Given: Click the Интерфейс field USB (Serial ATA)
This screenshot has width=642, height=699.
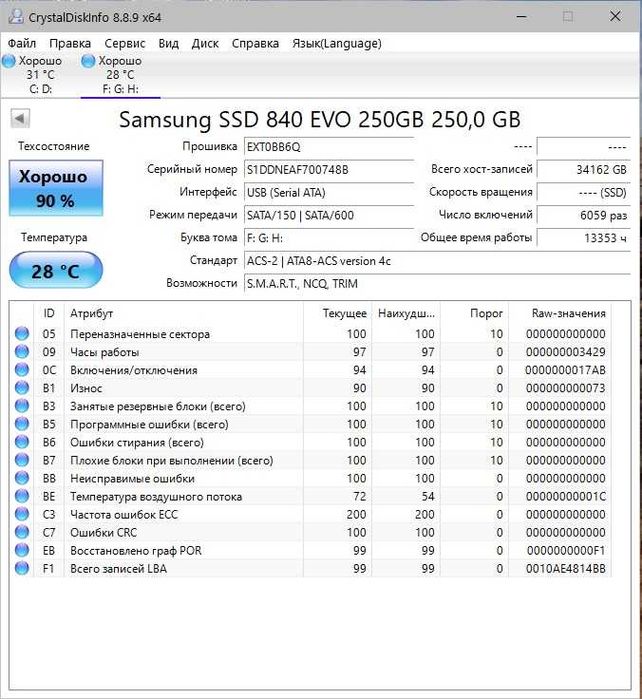Looking at the screenshot, I should point(329,192).
